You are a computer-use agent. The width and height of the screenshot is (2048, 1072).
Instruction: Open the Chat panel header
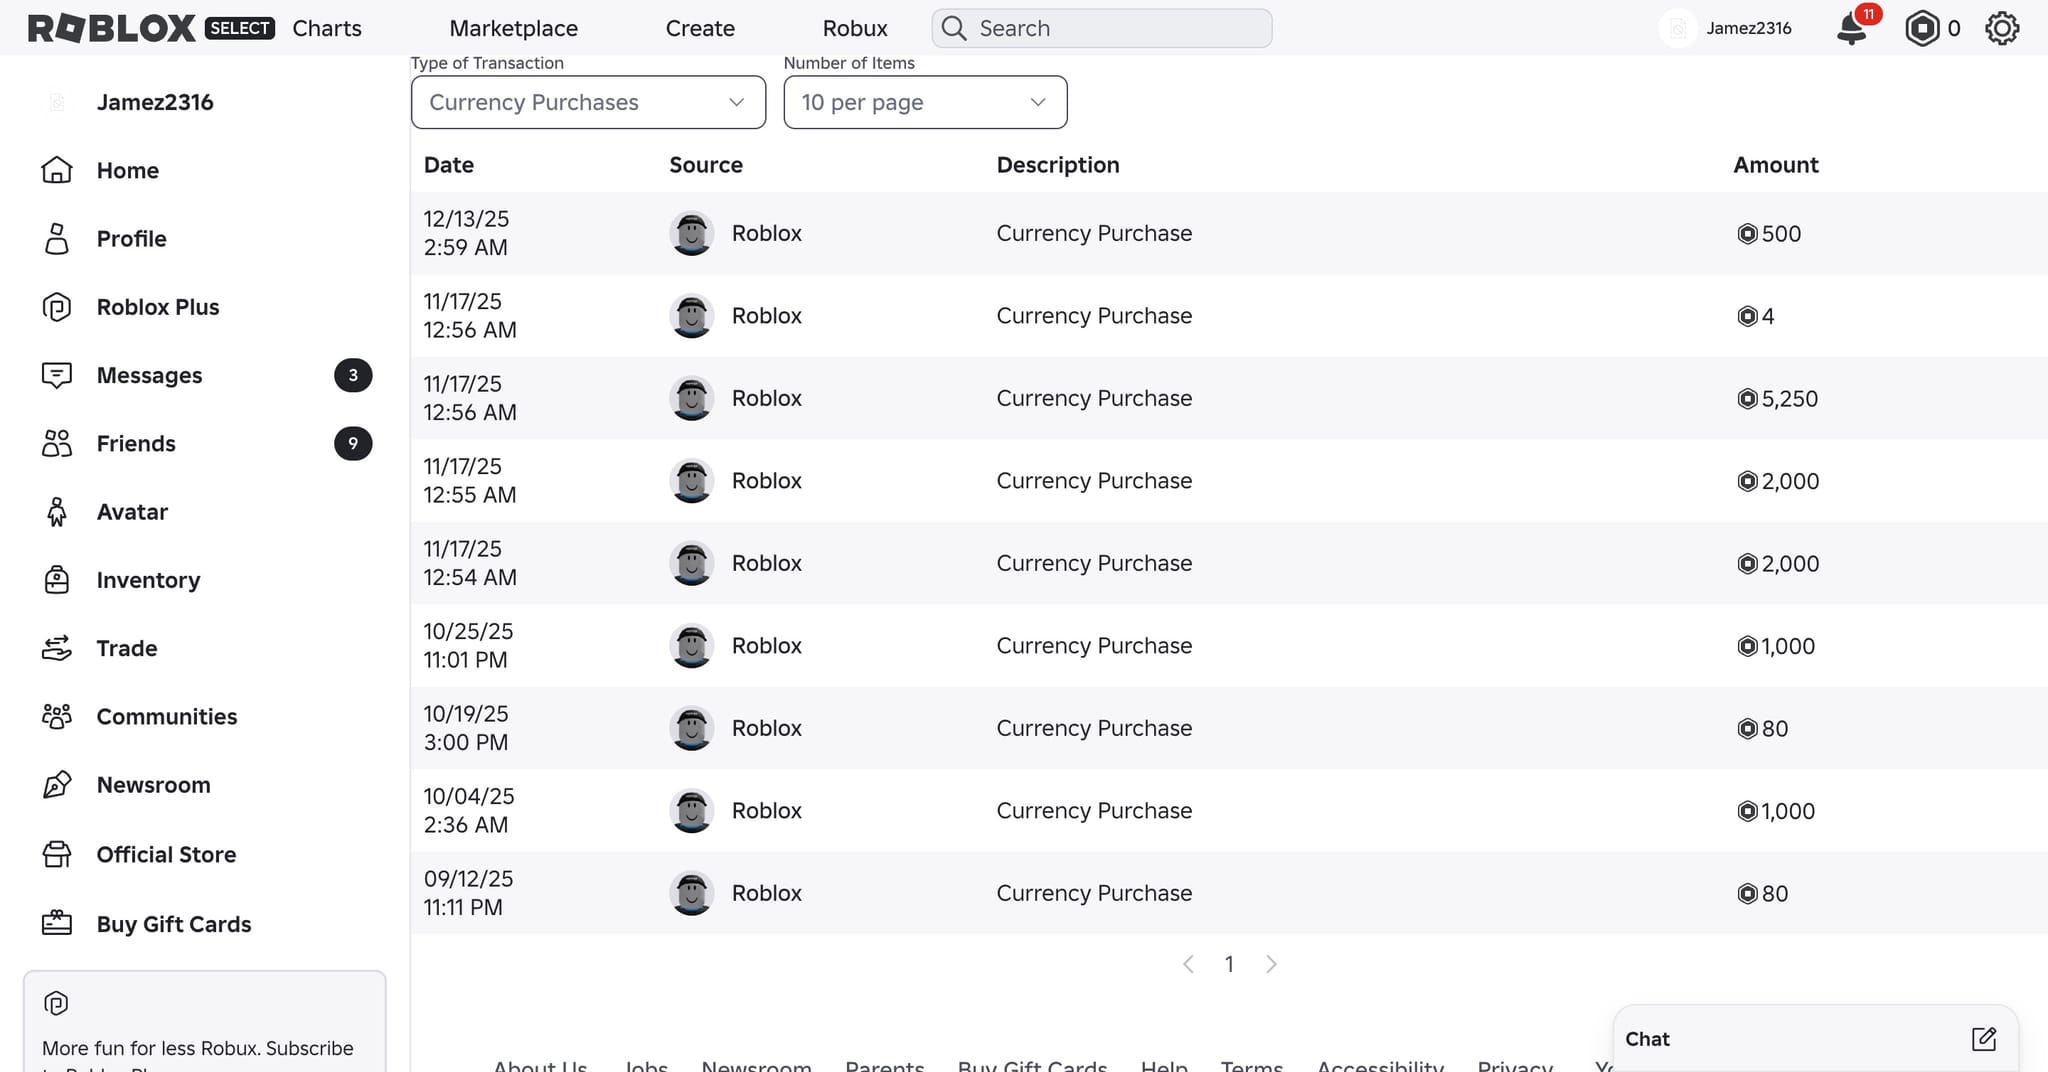1815,1039
